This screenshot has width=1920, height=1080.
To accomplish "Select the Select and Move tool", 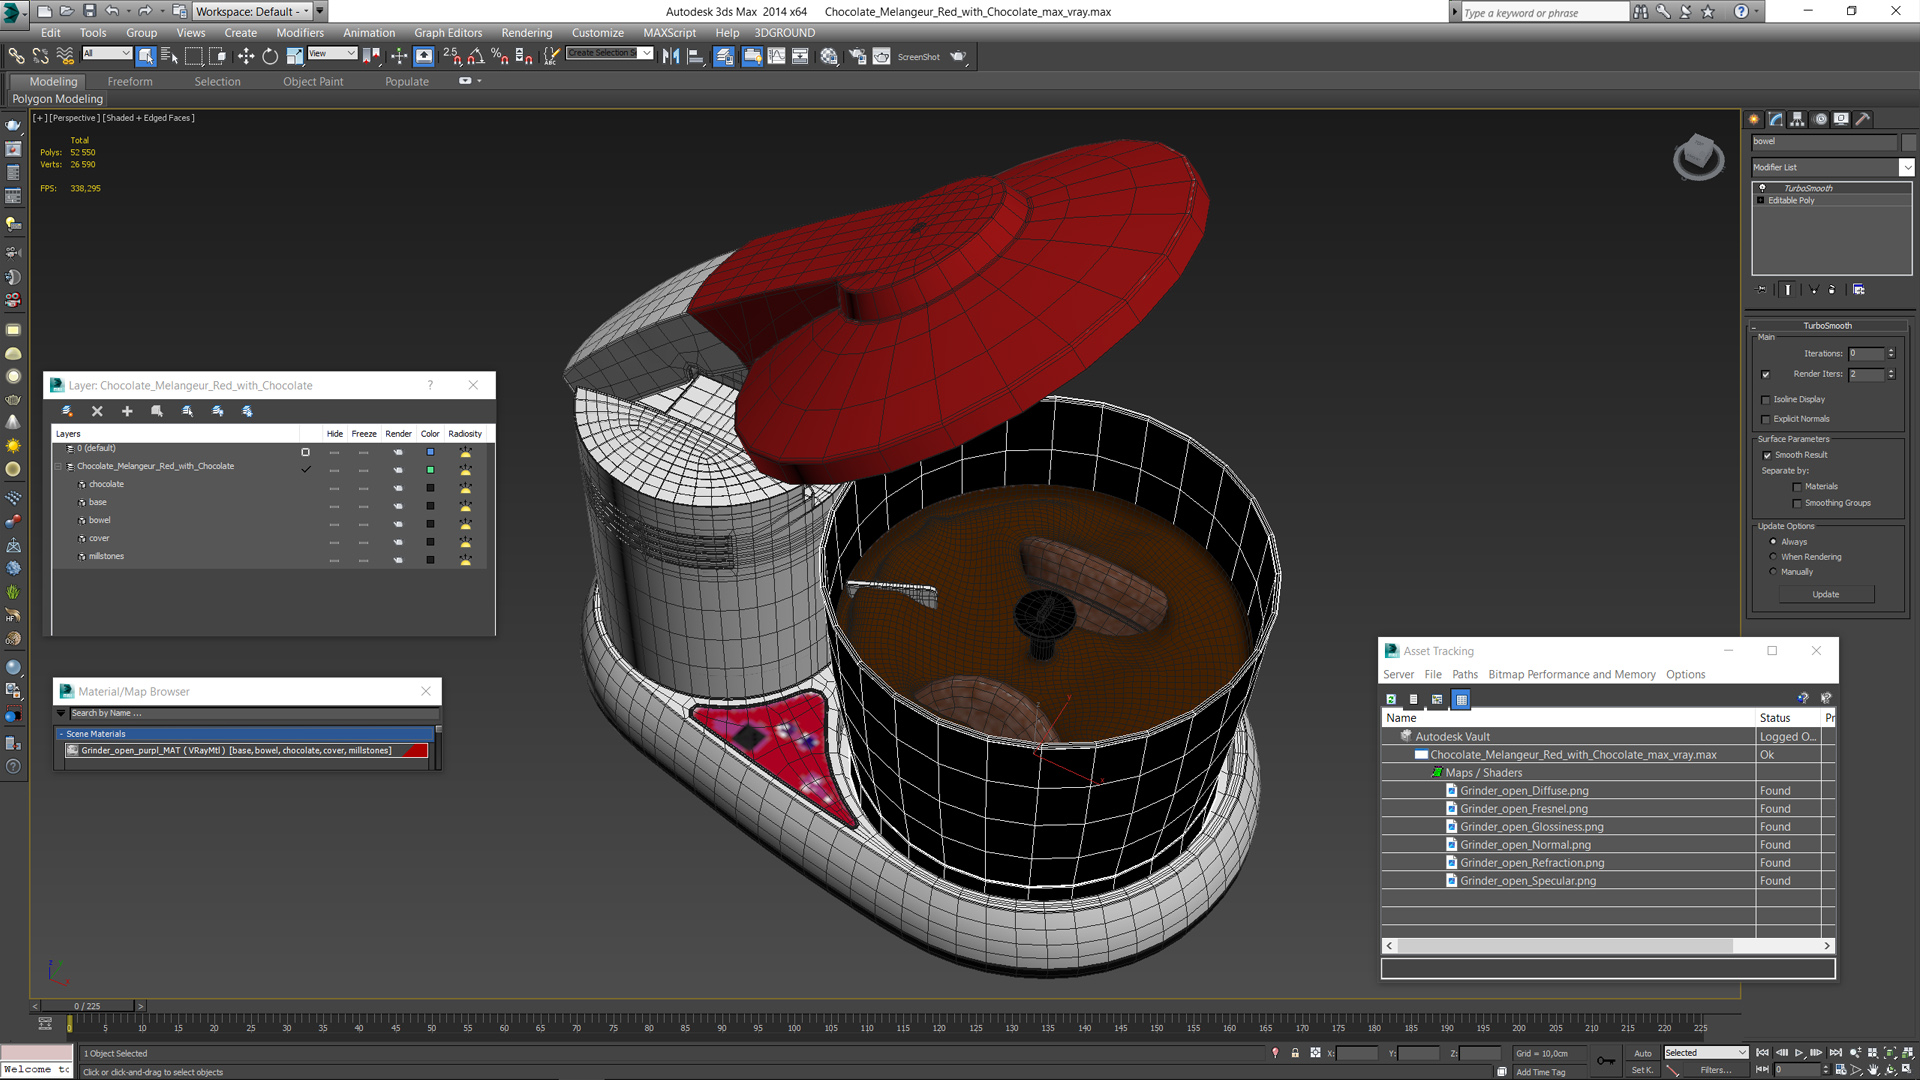I will point(246,57).
